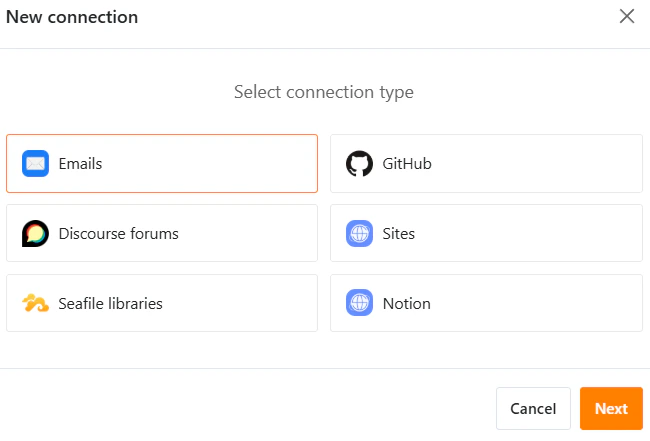Click the New connection dialog title

coord(72,17)
